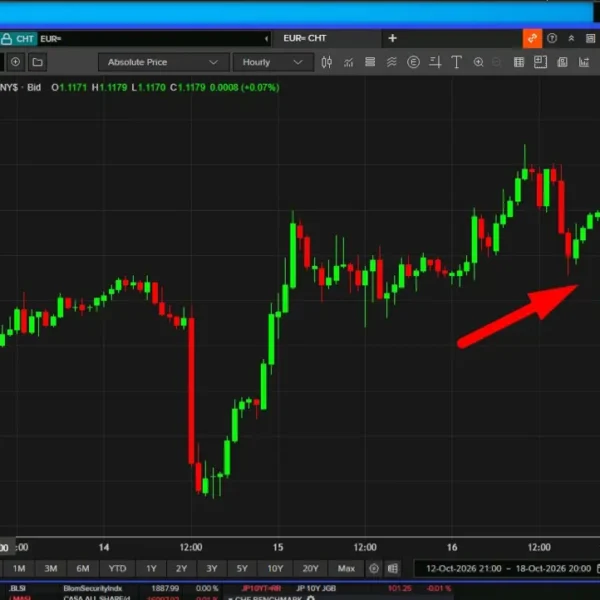Click the BlomSecurityIndx ticker row
Screen dimensions: 600x600
93,588
